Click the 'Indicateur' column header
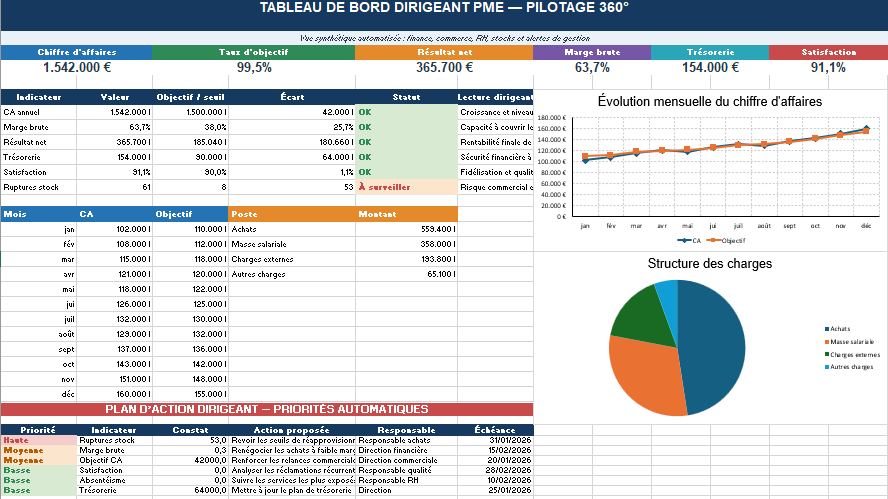The width and height of the screenshot is (888, 499). pyautogui.click(x=39, y=97)
